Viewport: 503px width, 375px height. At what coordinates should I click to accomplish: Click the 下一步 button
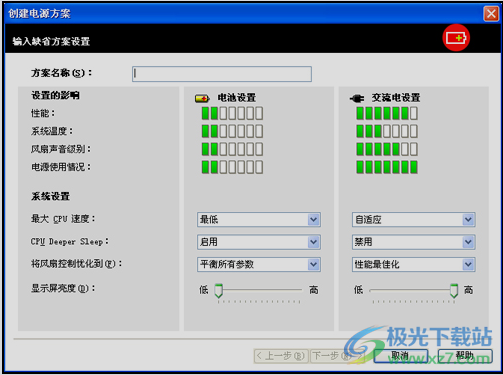coord(337,356)
